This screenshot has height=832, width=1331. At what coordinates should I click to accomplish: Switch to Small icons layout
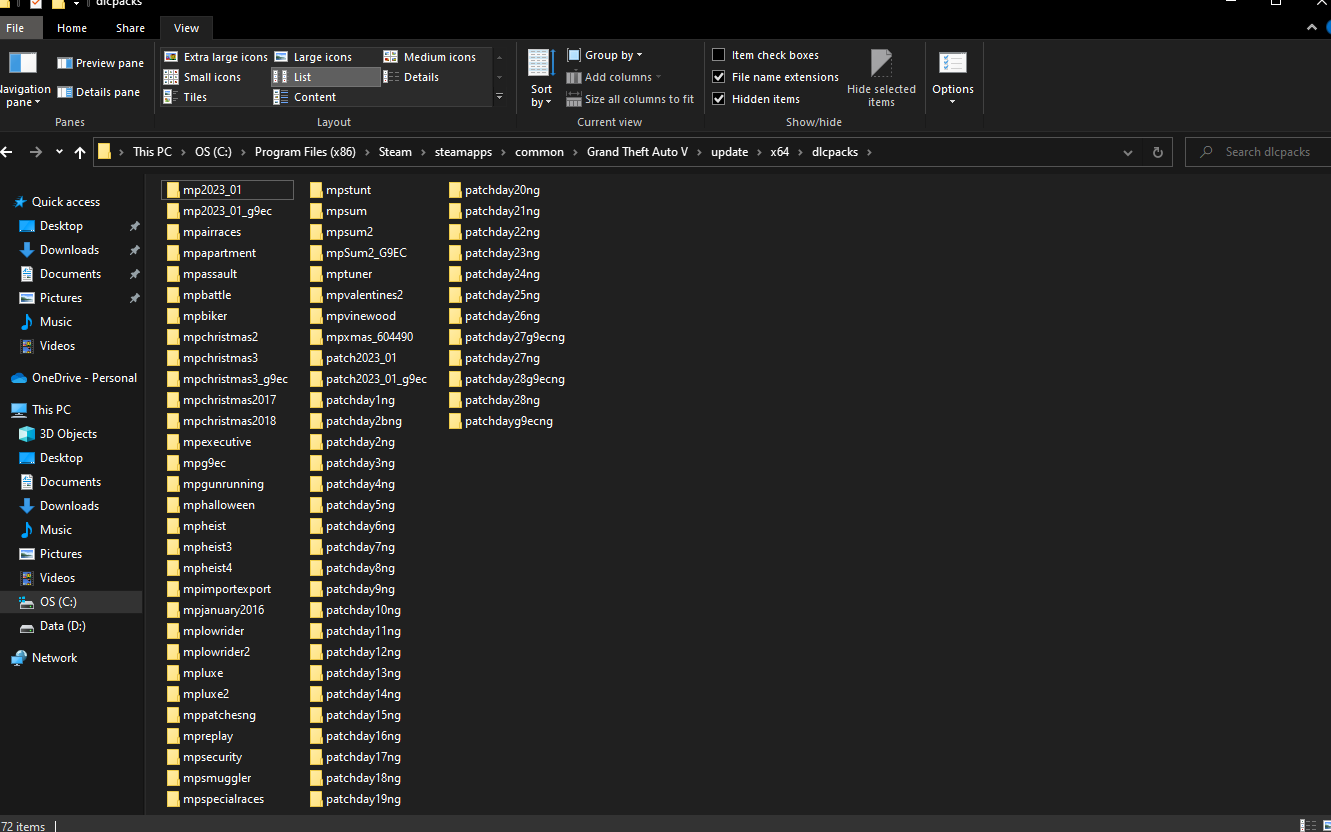point(203,77)
